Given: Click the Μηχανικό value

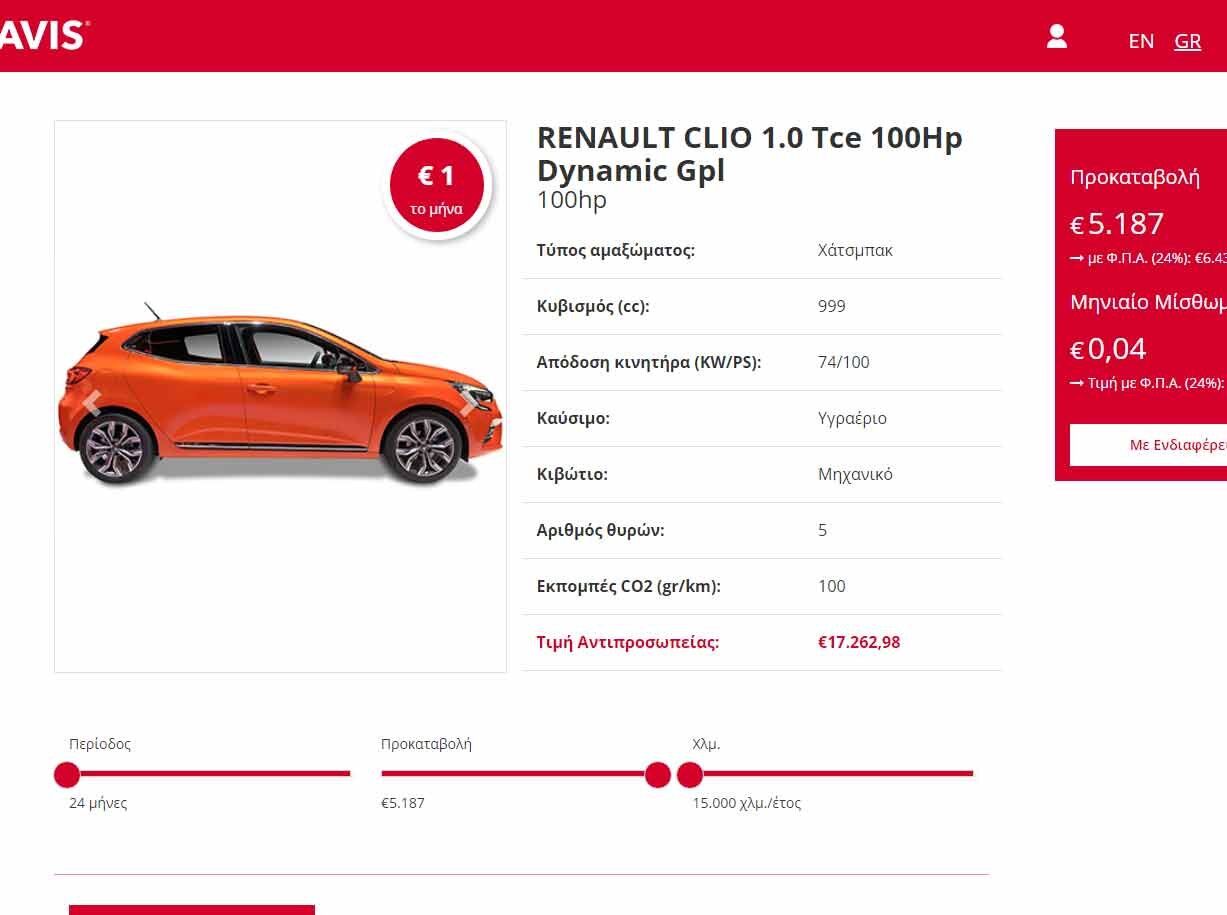Looking at the screenshot, I should click(855, 474).
